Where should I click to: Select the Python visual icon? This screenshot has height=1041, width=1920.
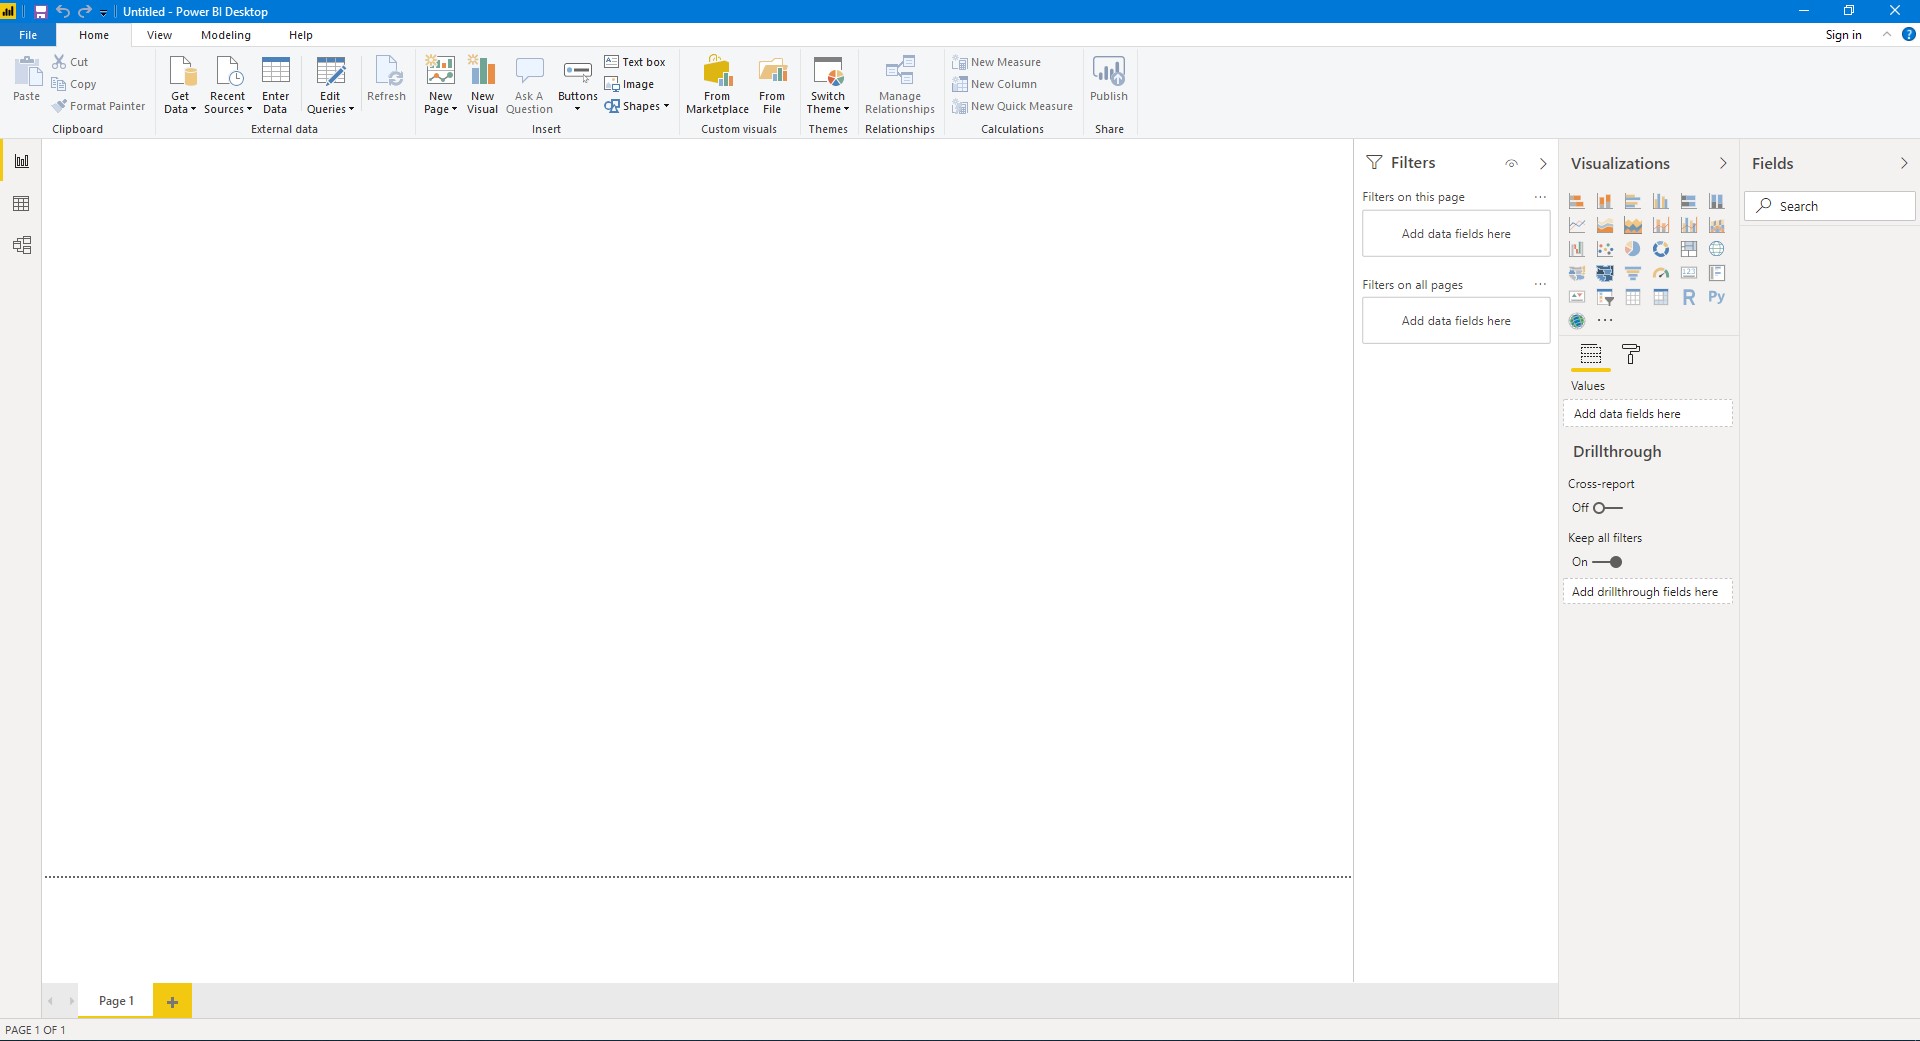pos(1717,297)
